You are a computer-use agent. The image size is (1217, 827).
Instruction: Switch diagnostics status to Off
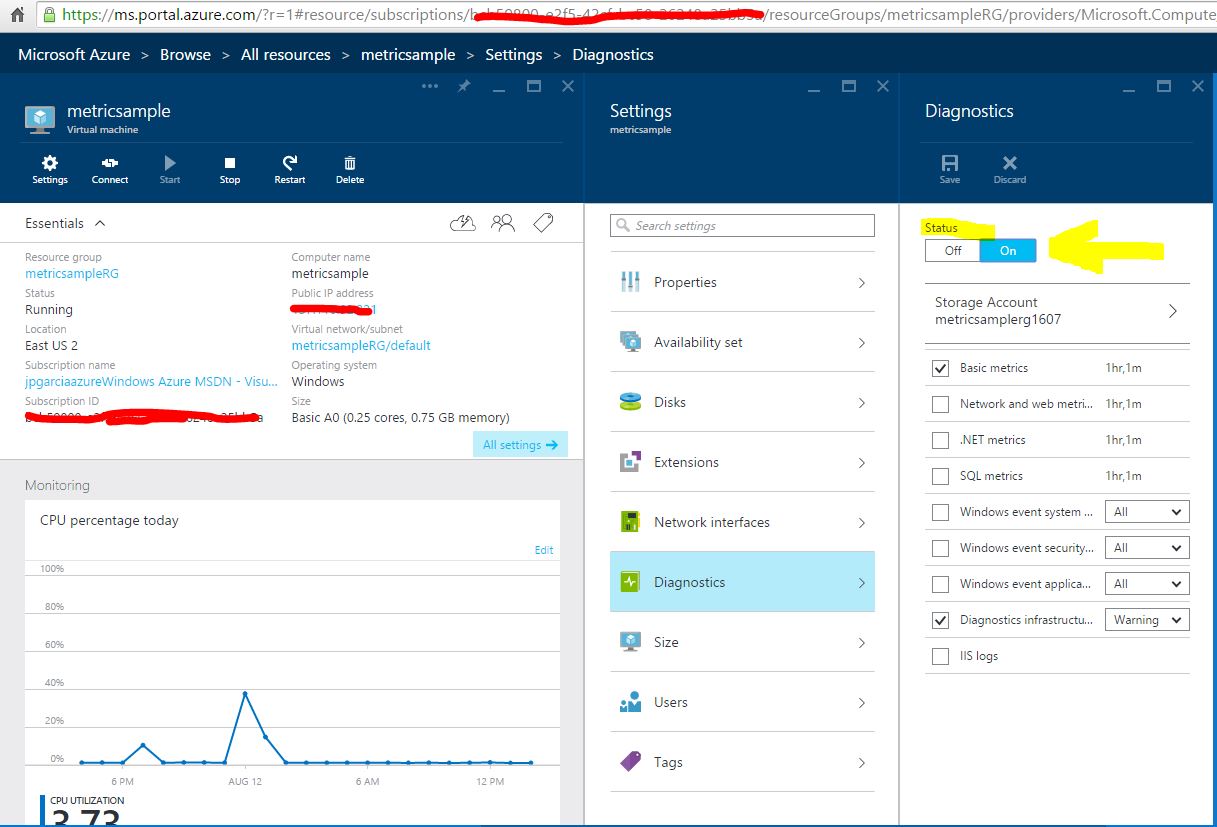[952, 251]
